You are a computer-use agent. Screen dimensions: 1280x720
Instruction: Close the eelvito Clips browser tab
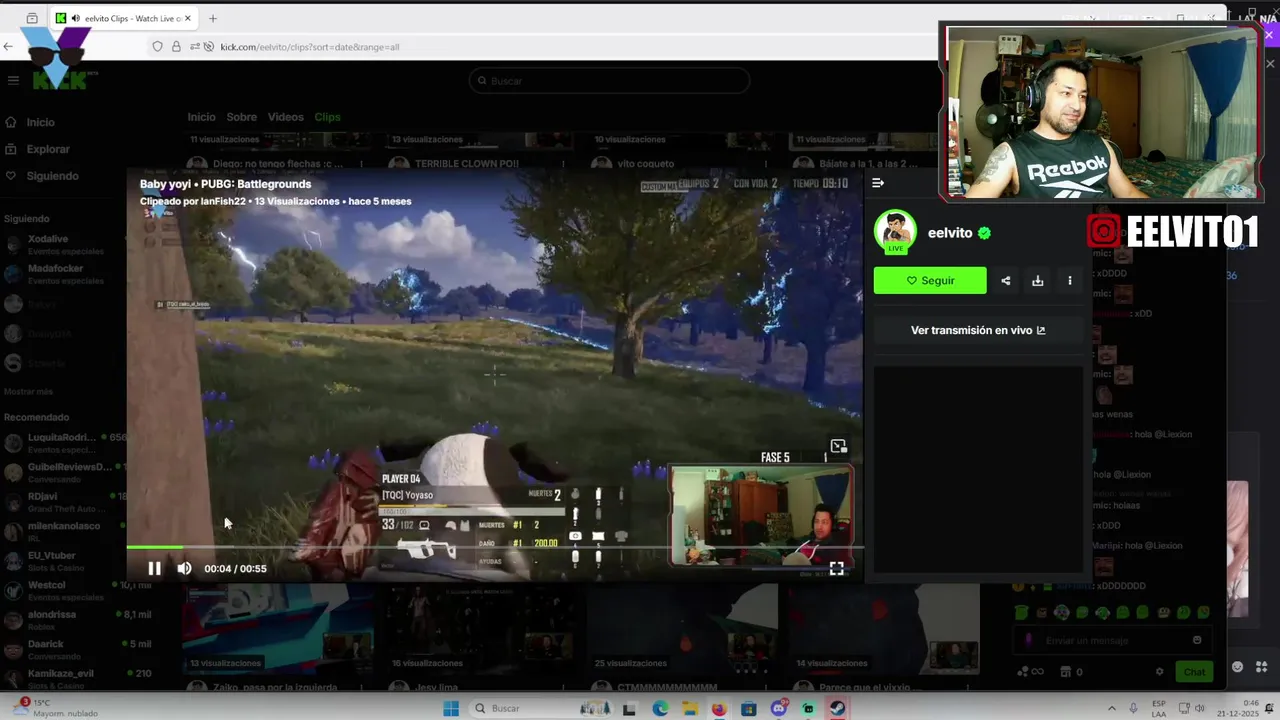coord(187,18)
